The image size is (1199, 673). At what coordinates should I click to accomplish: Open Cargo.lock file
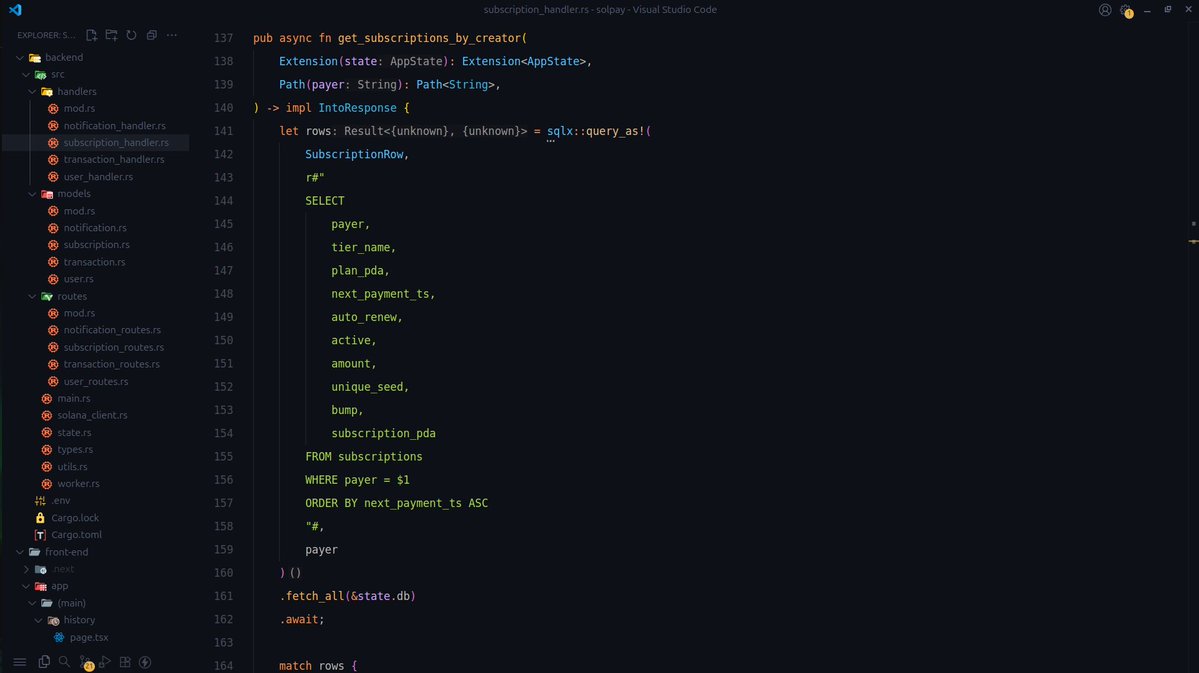[75, 518]
